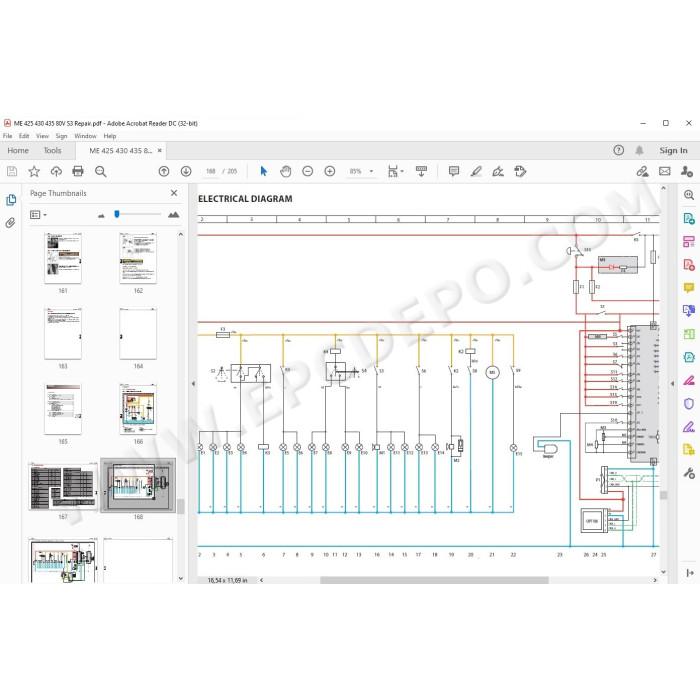Switch to the Tools tab
This screenshot has height=700, width=700.
tap(52, 150)
